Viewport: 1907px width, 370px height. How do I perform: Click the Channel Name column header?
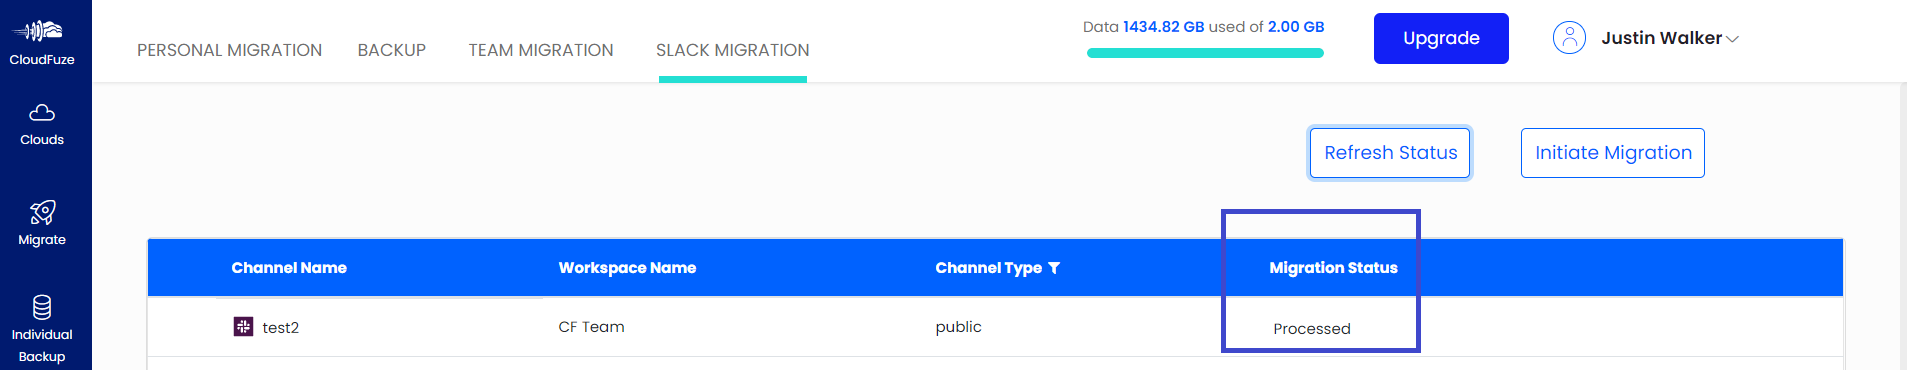tap(289, 268)
